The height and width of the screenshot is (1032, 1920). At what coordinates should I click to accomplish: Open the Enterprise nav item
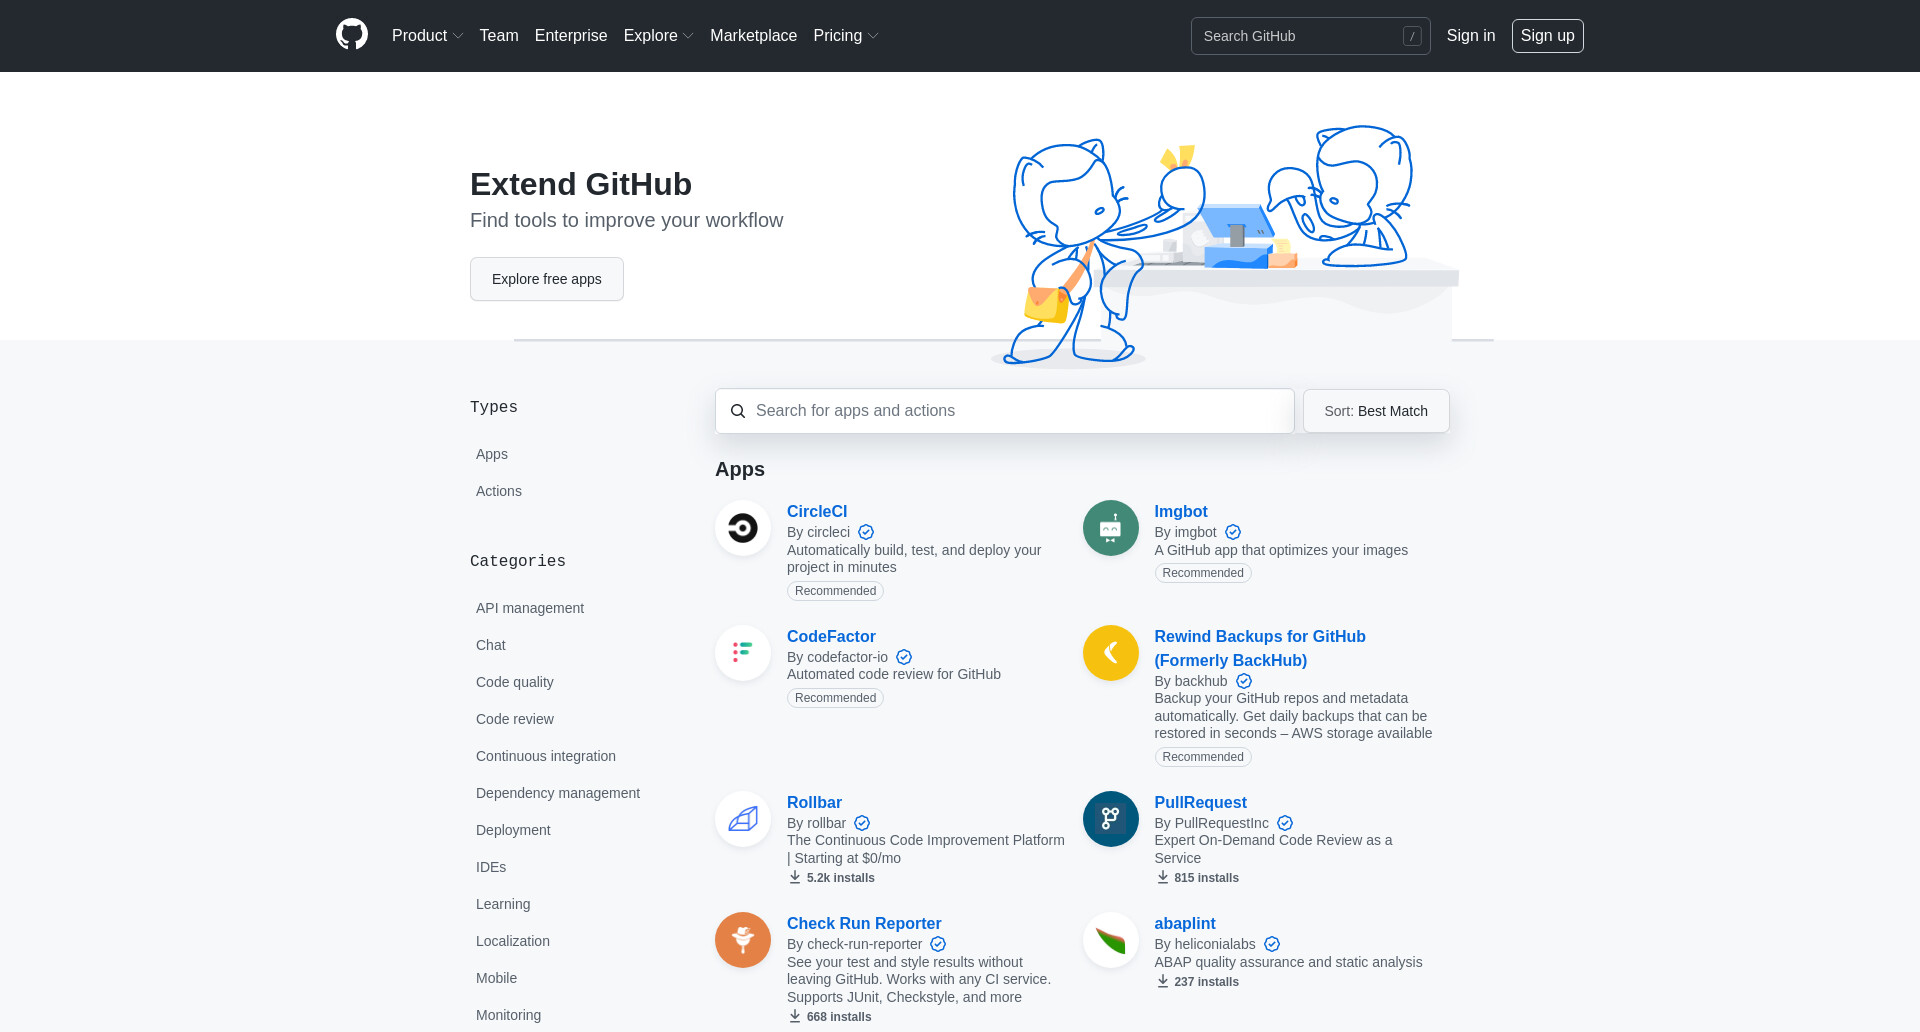pyautogui.click(x=571, y=36)
